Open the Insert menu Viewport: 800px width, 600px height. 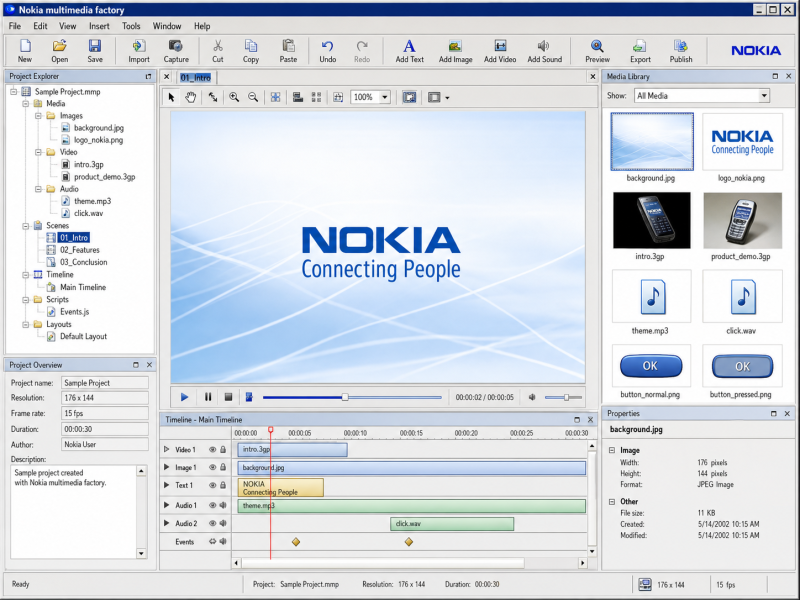(x=99, y=26)
